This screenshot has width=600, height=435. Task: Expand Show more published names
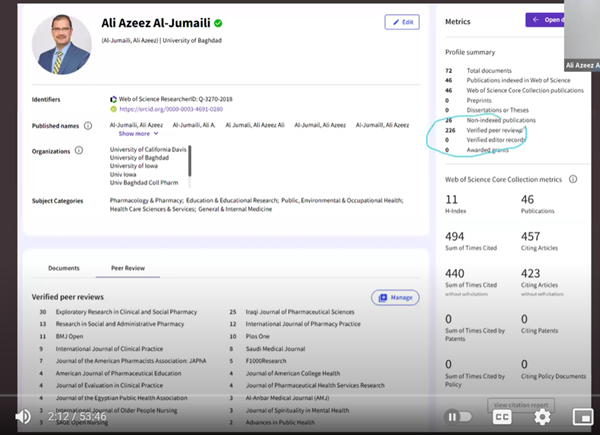pos(138,134)
